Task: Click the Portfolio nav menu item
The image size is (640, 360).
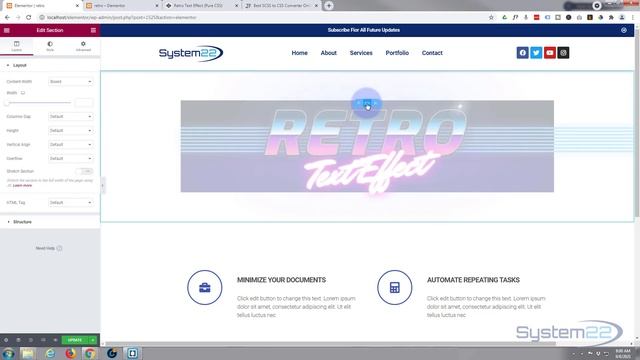Action: (397, 53)
